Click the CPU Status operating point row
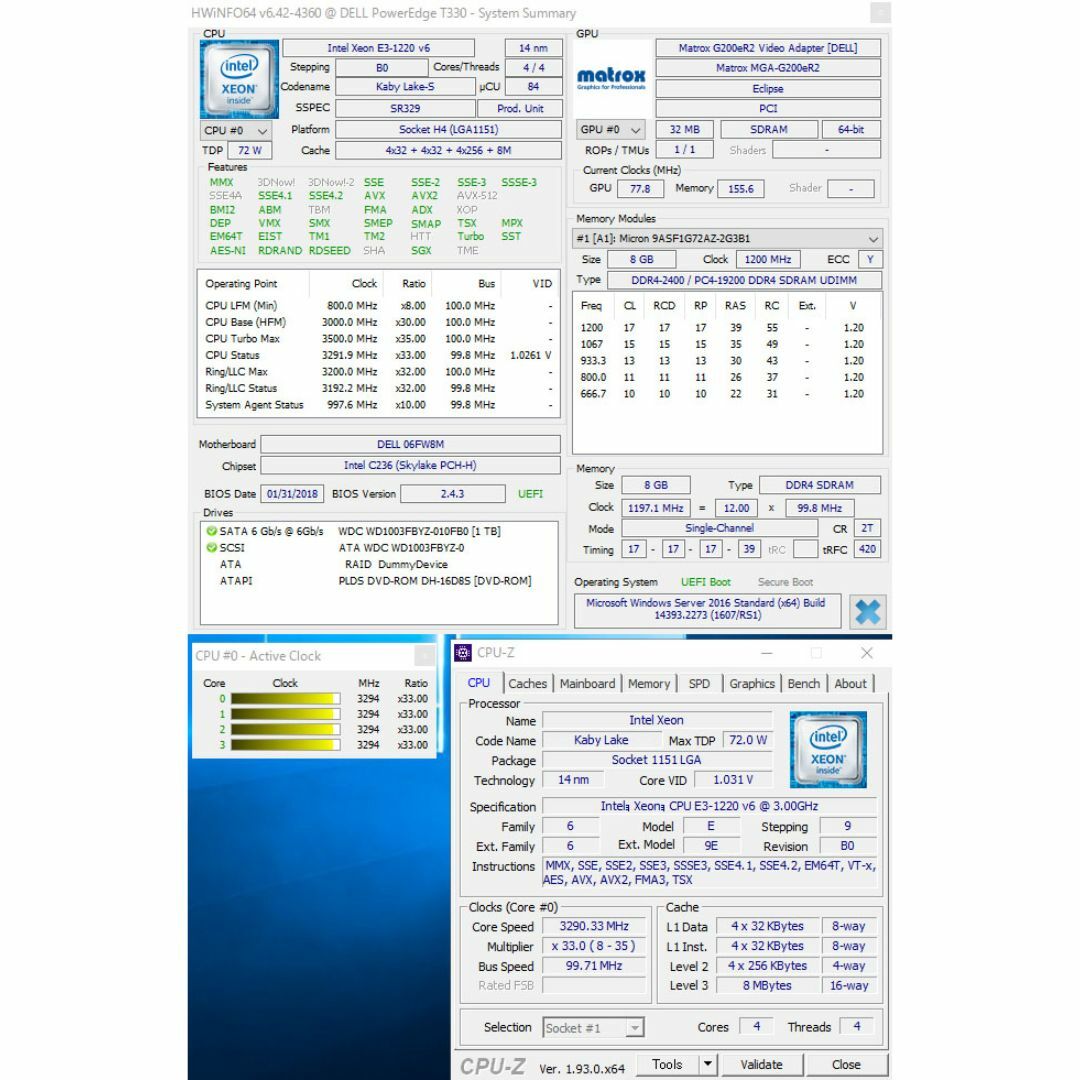The image size is (1080, 1080). click(379, 355)
